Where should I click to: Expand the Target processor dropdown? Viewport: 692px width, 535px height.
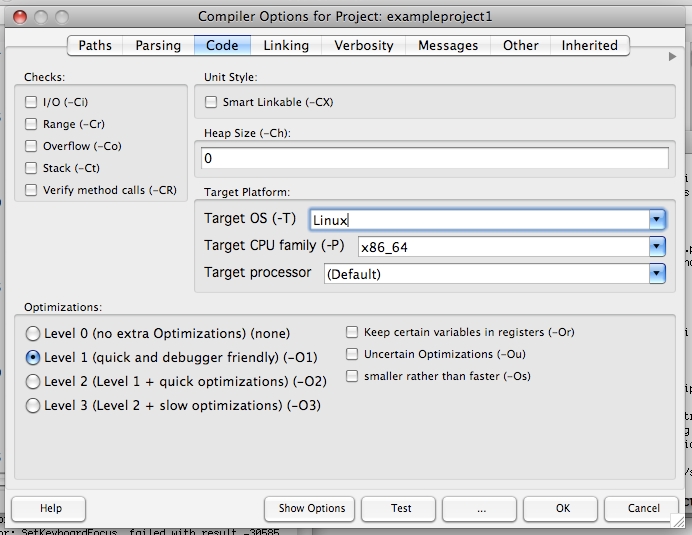(657, 273)
